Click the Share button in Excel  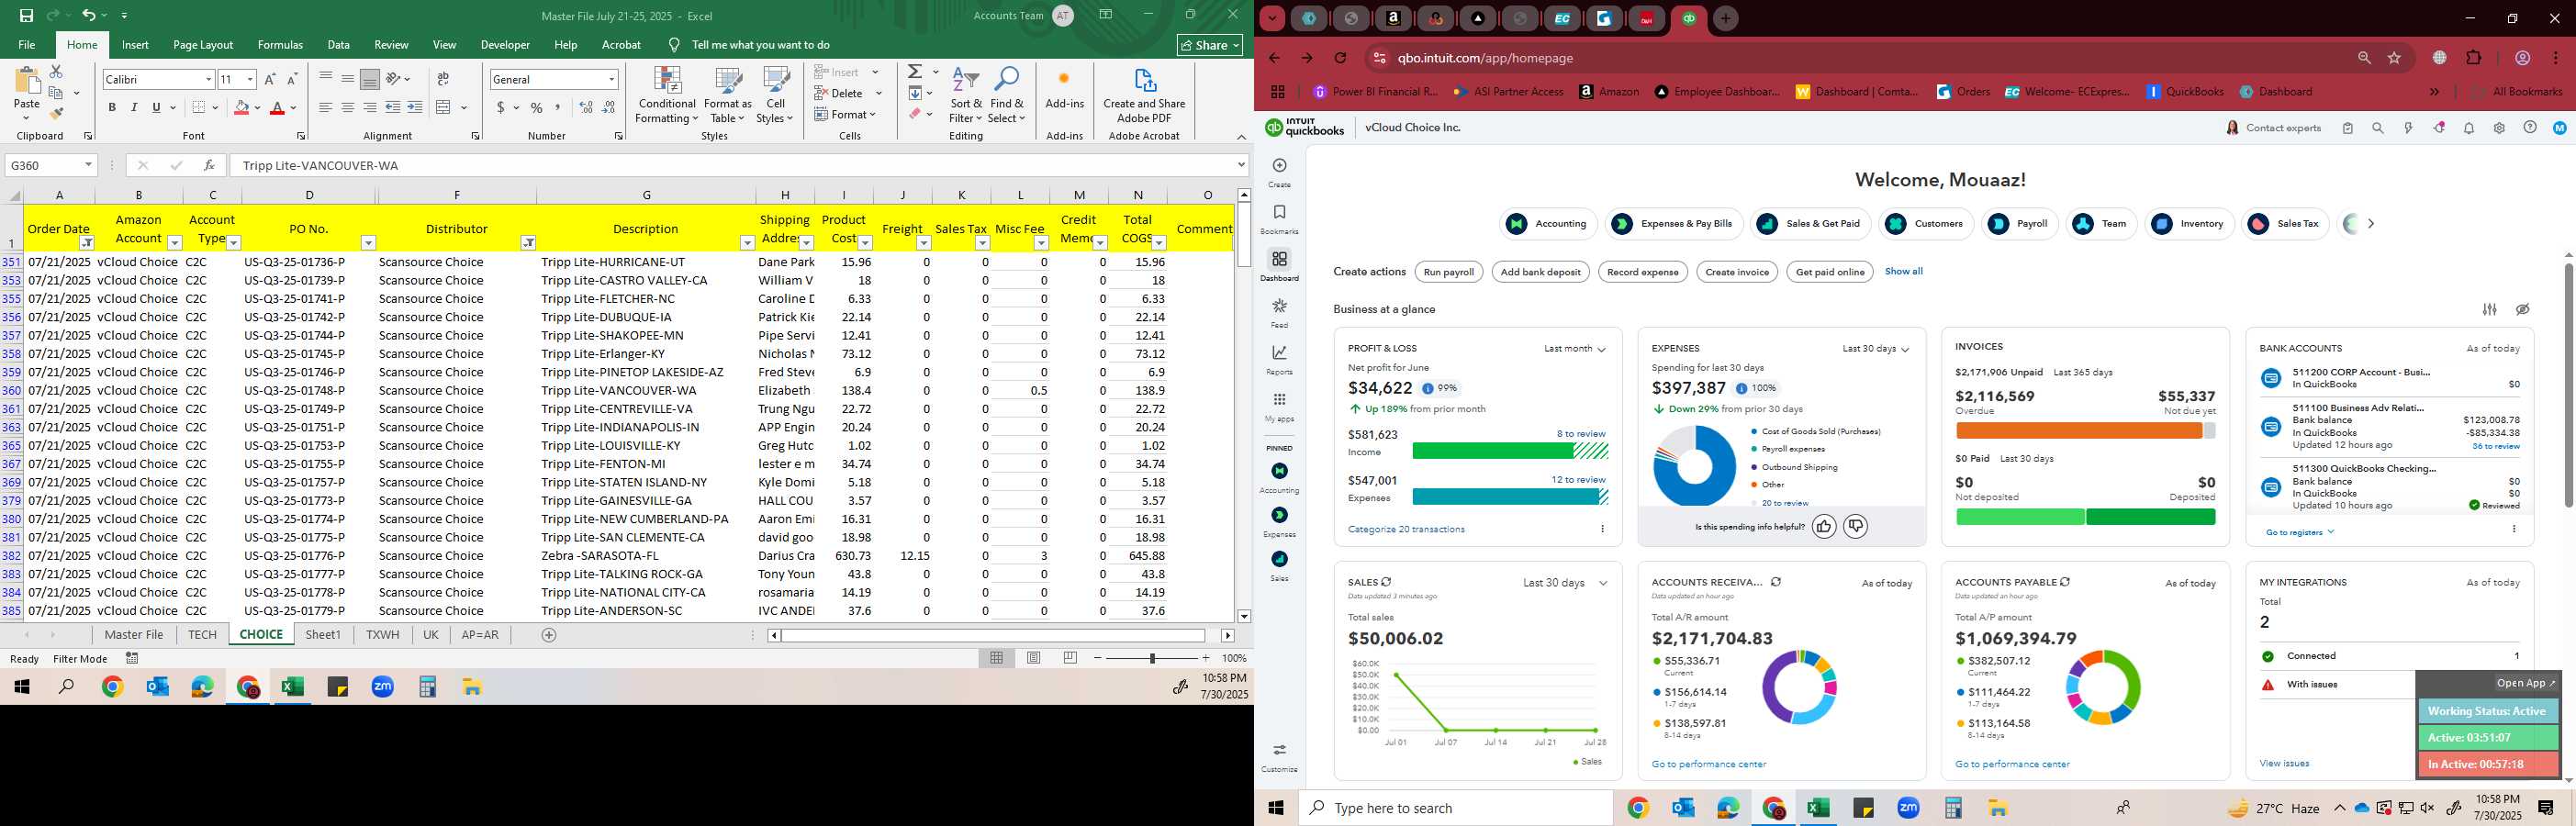click(1209, 45)
